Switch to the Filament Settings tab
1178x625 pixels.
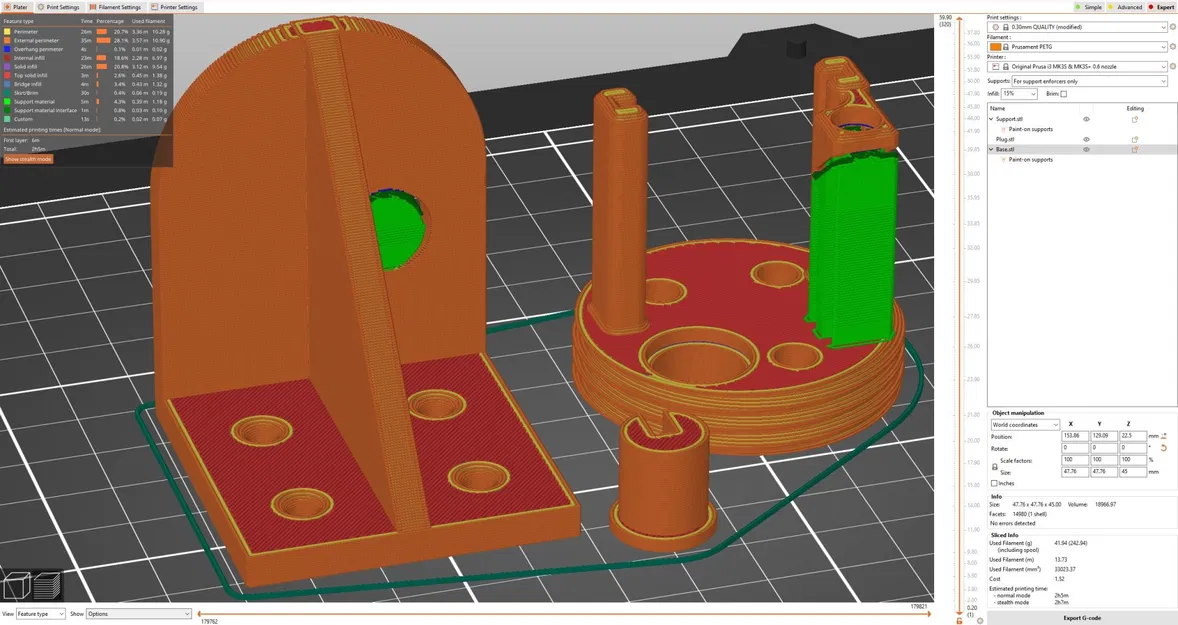[115, 7]
